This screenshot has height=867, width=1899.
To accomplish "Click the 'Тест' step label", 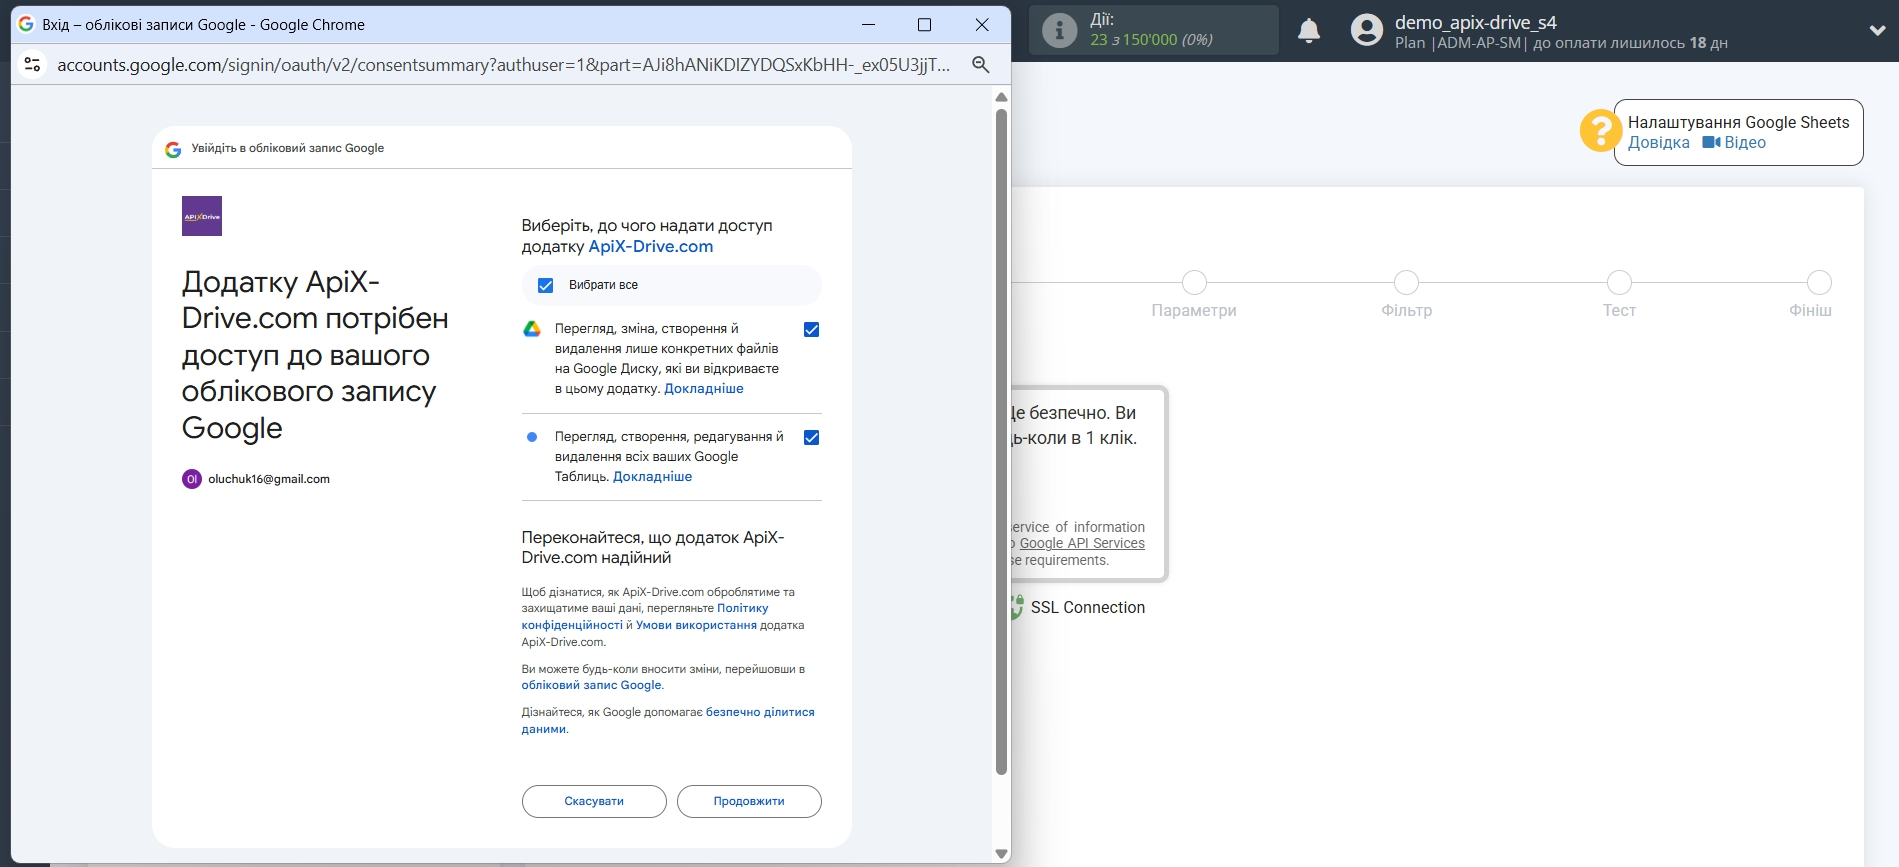I will 1619,311.
